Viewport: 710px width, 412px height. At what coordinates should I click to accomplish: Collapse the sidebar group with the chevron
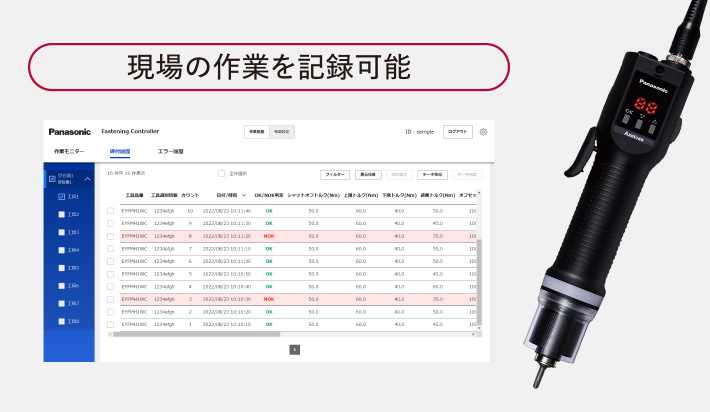coord(87,178)
